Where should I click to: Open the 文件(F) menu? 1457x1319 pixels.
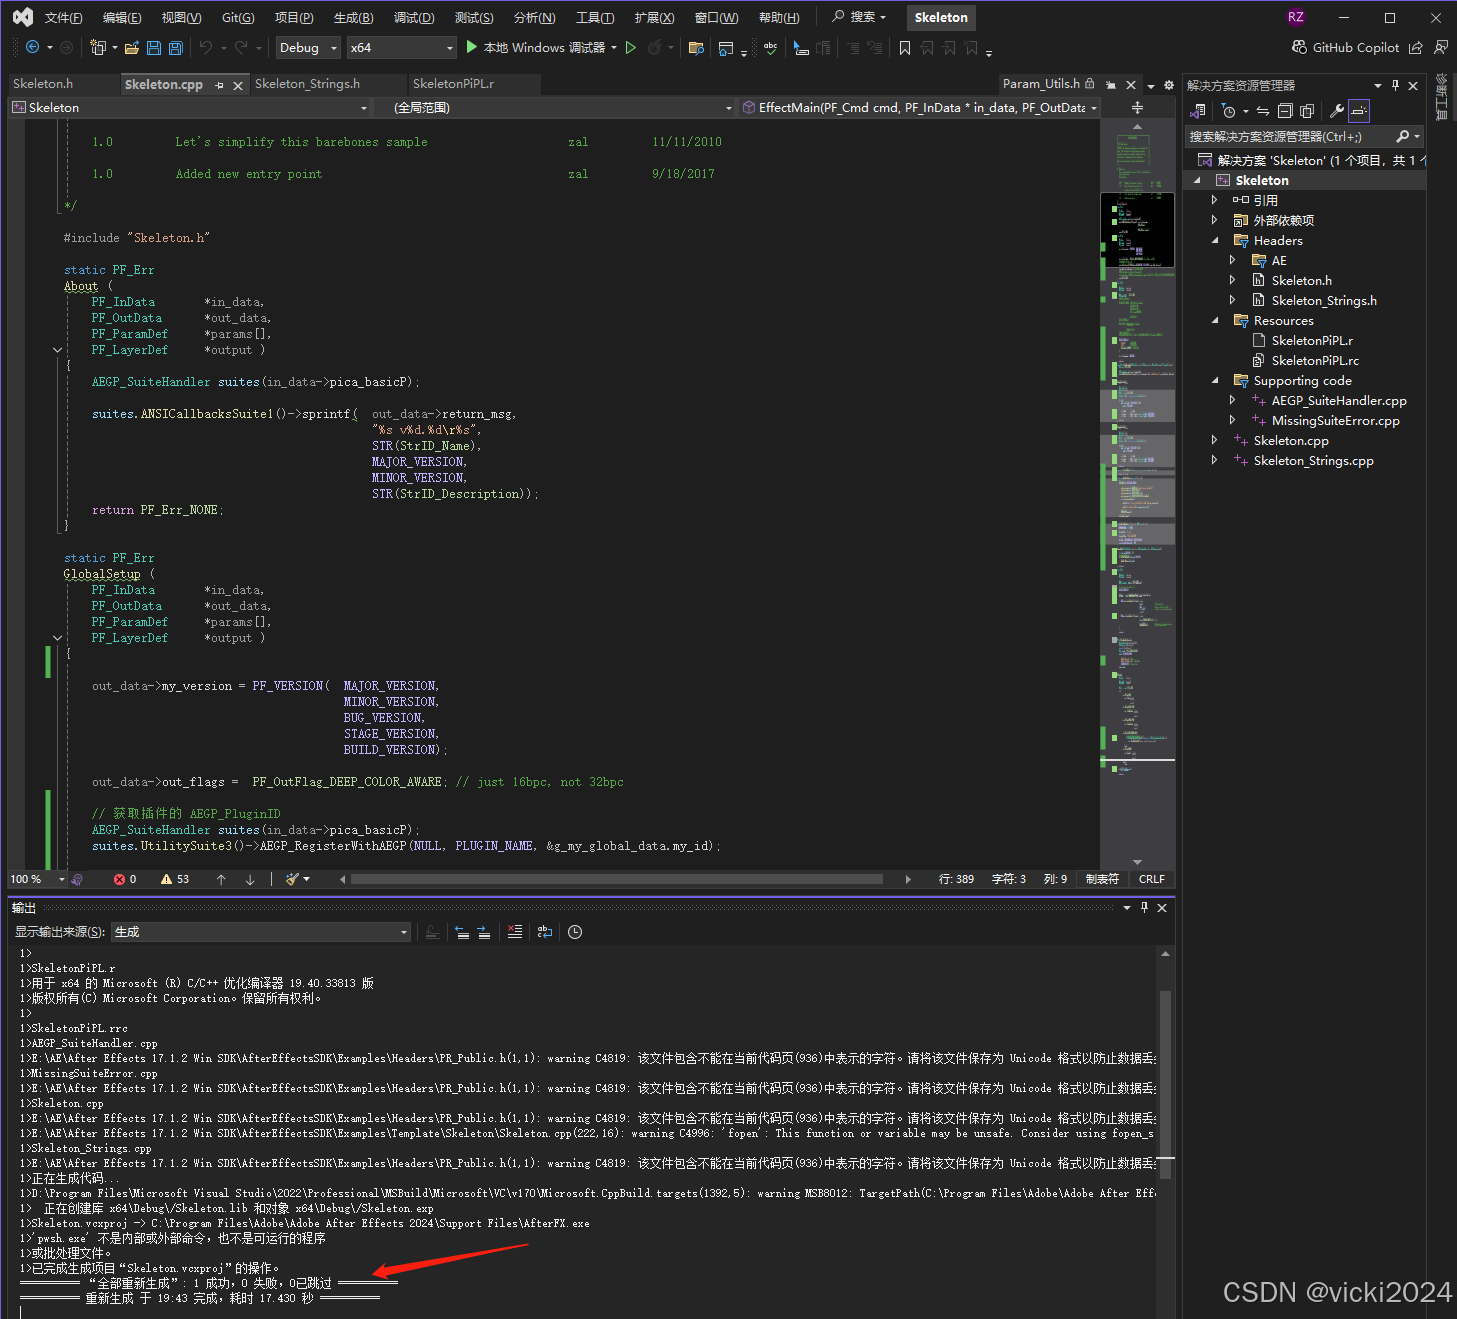[63, 17]
